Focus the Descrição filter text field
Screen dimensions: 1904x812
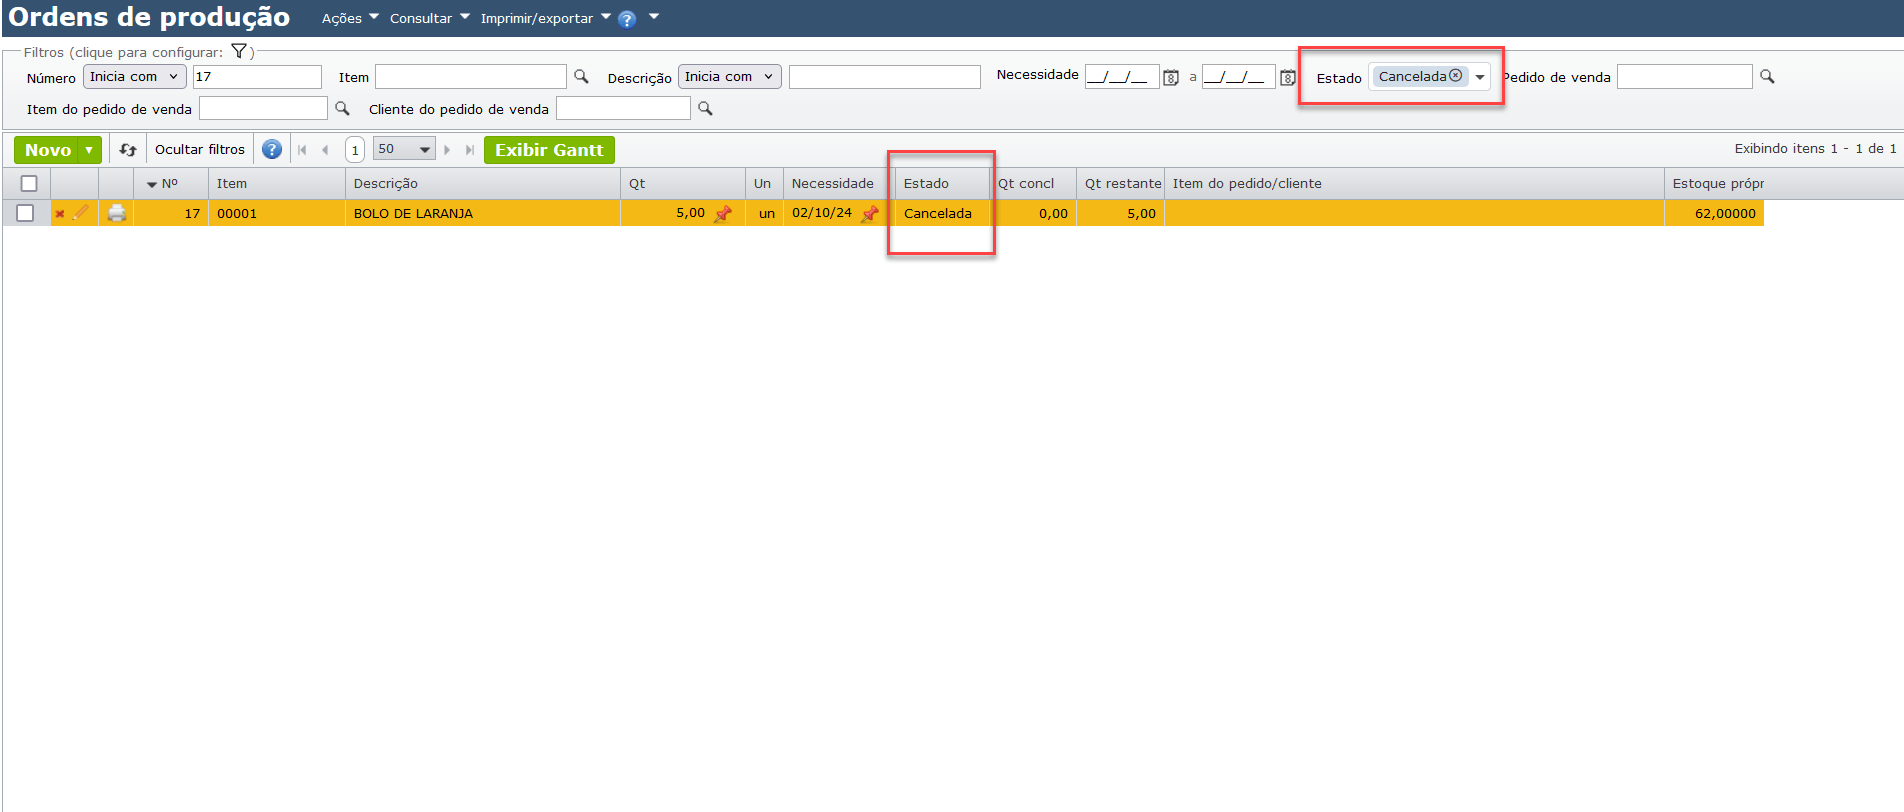click(x=885, y=77)
